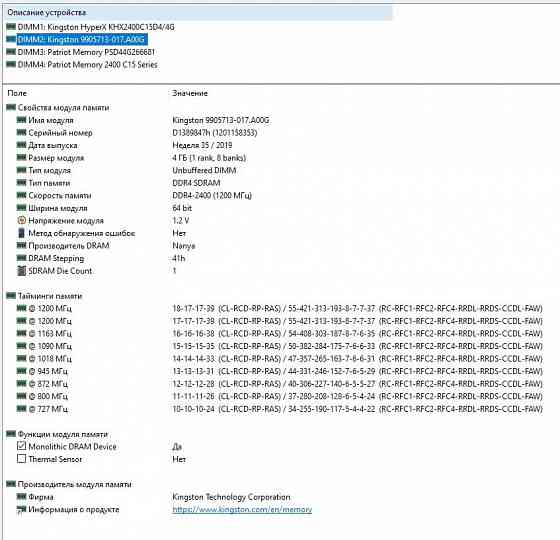Click icon beside 'Ширина модуля'
The width and height of the screenshot is (560, 540).
(21, 208)
